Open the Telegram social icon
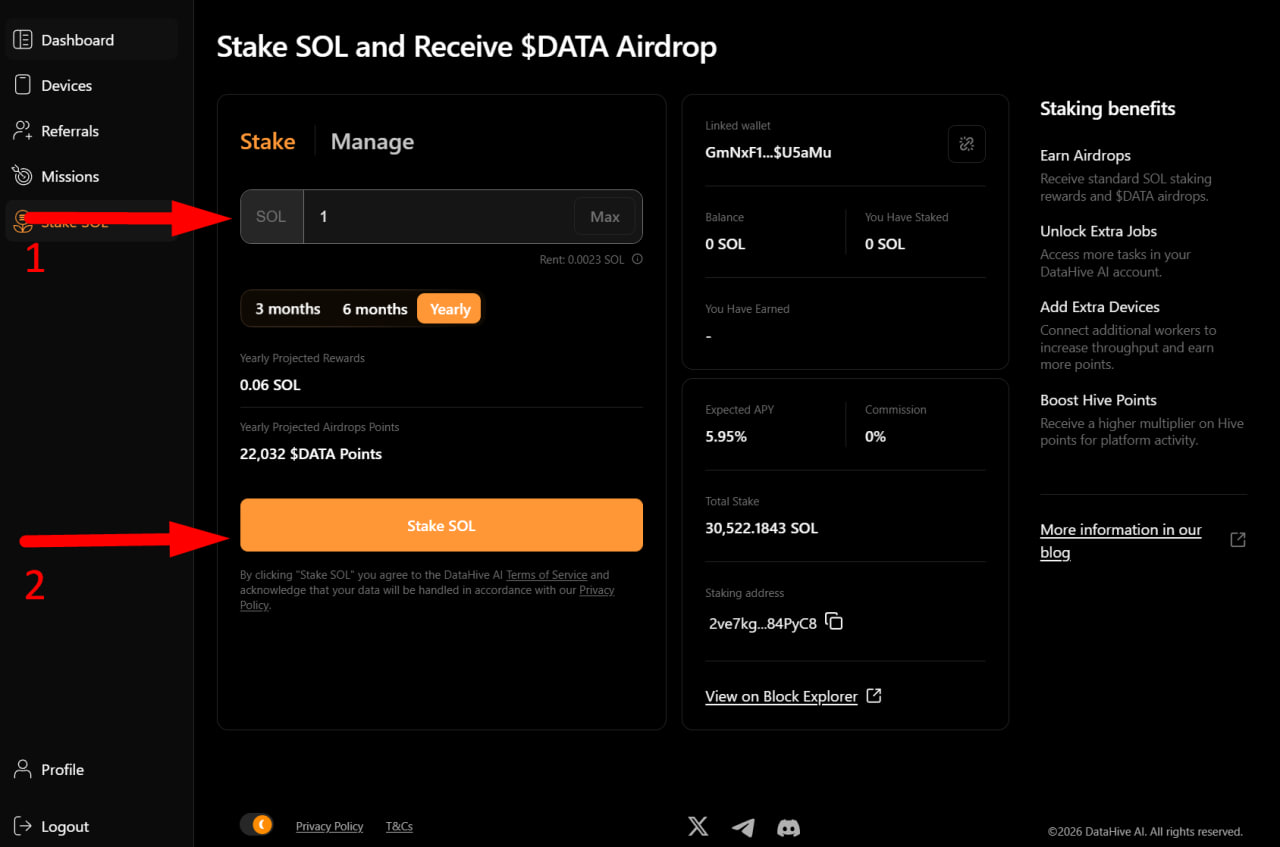 (743, 827)
